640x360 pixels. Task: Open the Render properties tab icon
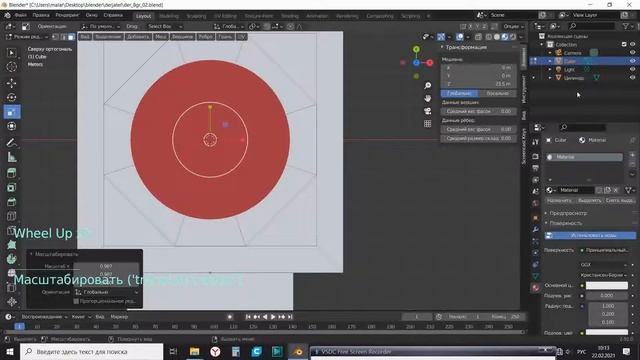click(x=536, y=157)
